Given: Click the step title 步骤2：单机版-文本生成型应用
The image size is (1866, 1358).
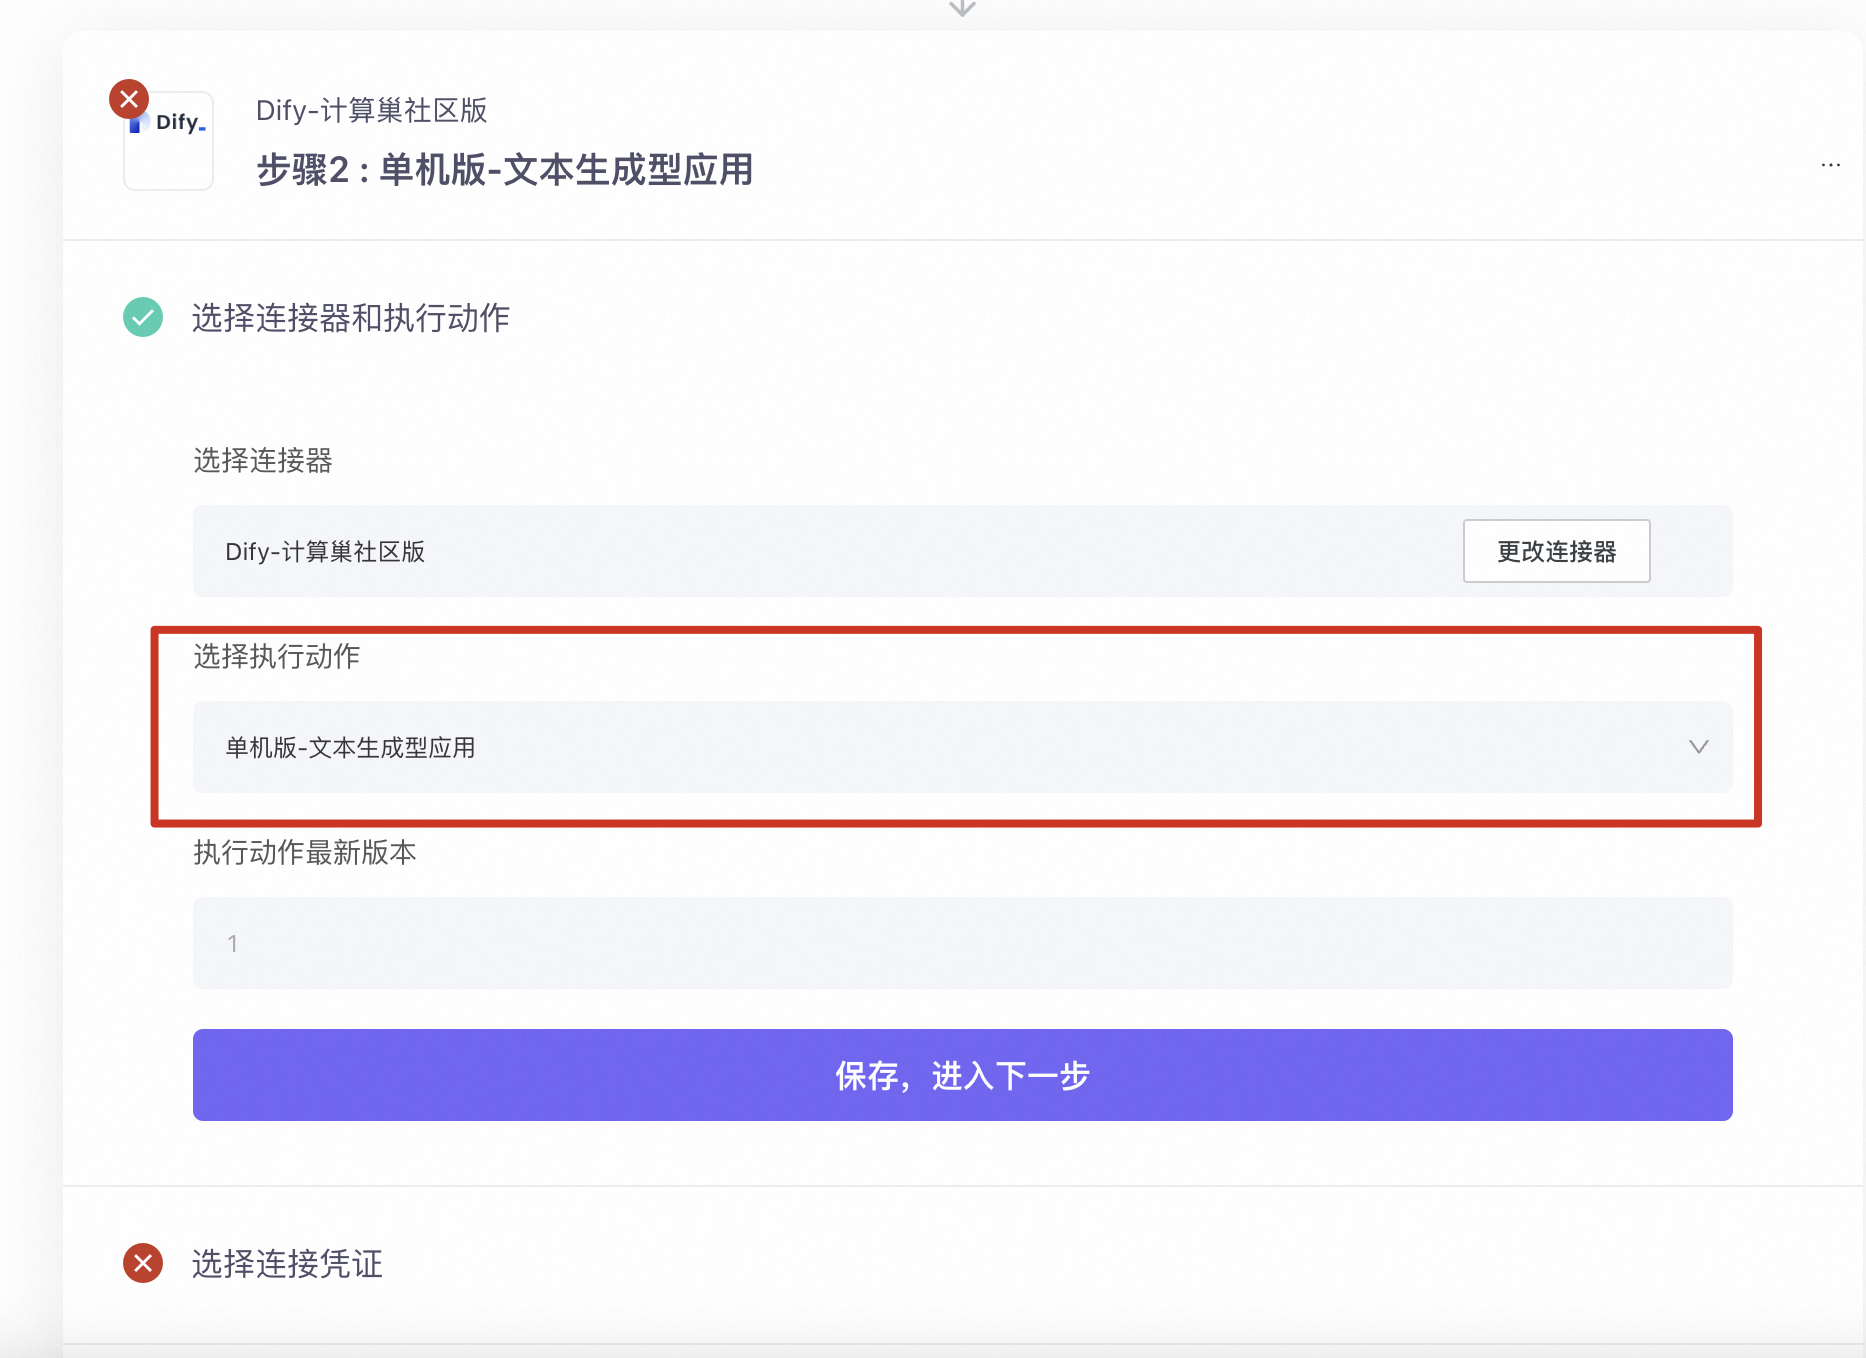Looking at the screenshot, I should tap(504, 171).
